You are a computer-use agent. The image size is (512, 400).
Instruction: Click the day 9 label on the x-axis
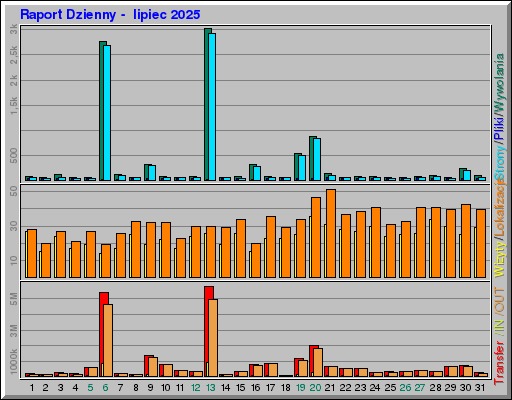(150, 388)
